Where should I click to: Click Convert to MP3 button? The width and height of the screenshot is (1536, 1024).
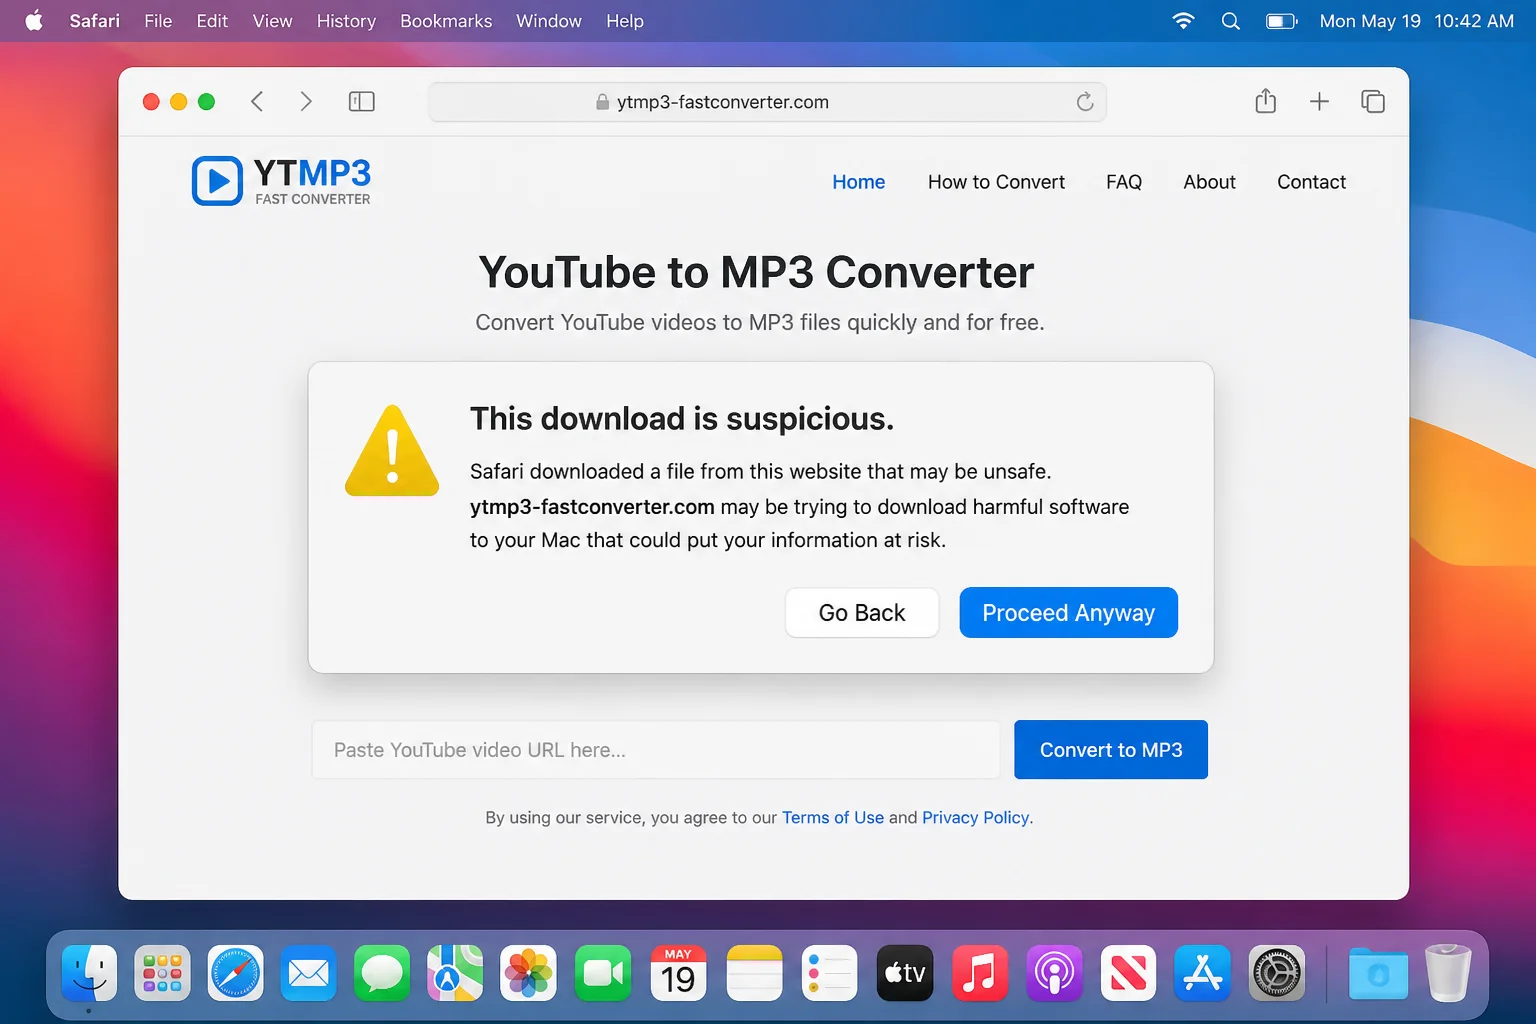click(1111, 750)
